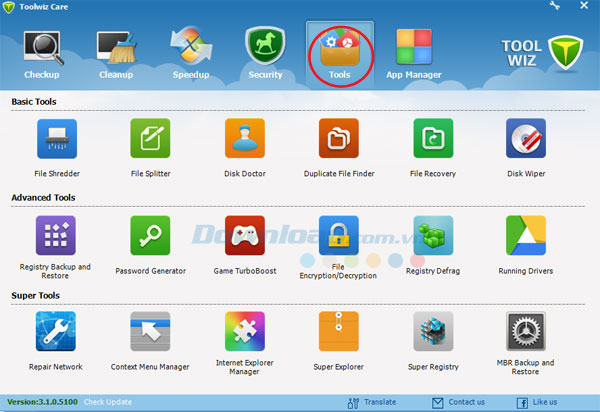This screenshot has width=600, height=412.
Task: Click the Translate link
Action: (372, 402)
